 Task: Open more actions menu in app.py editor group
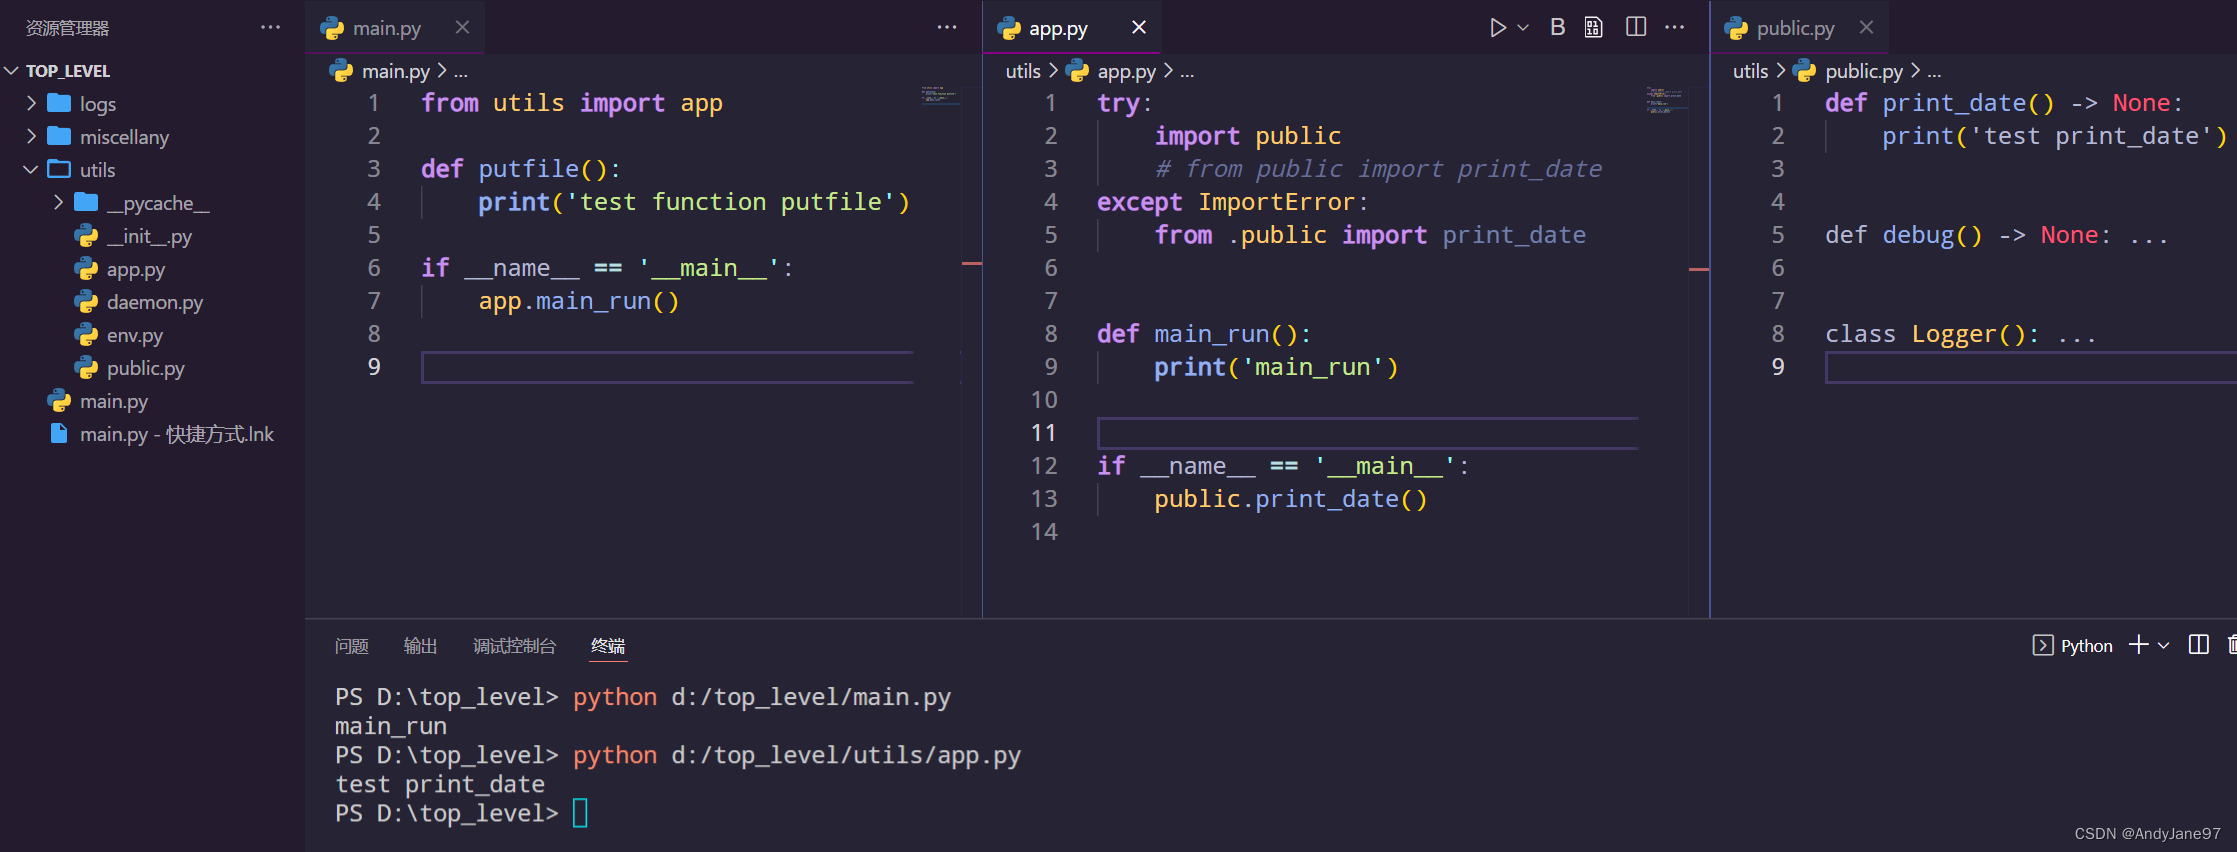pos(1675,28)
